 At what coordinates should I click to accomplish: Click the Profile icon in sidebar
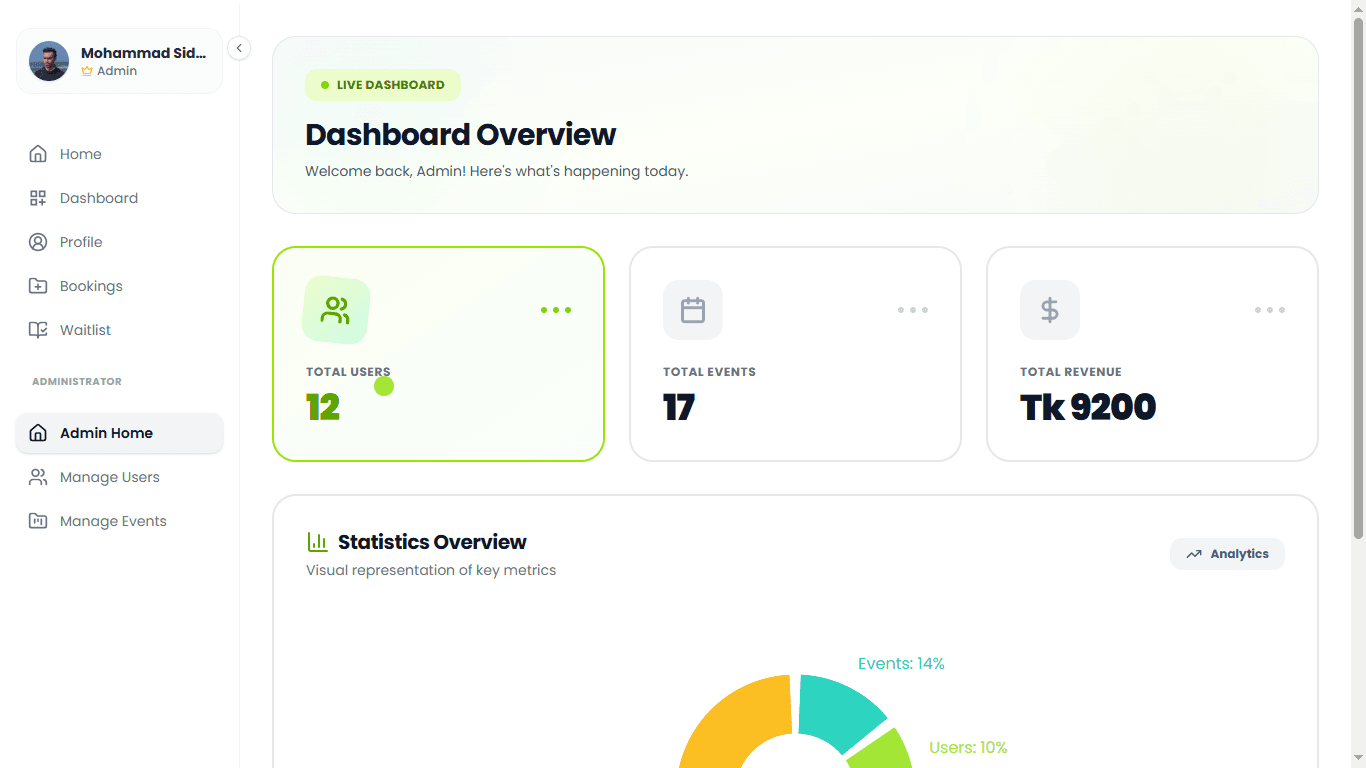(38, 242)
